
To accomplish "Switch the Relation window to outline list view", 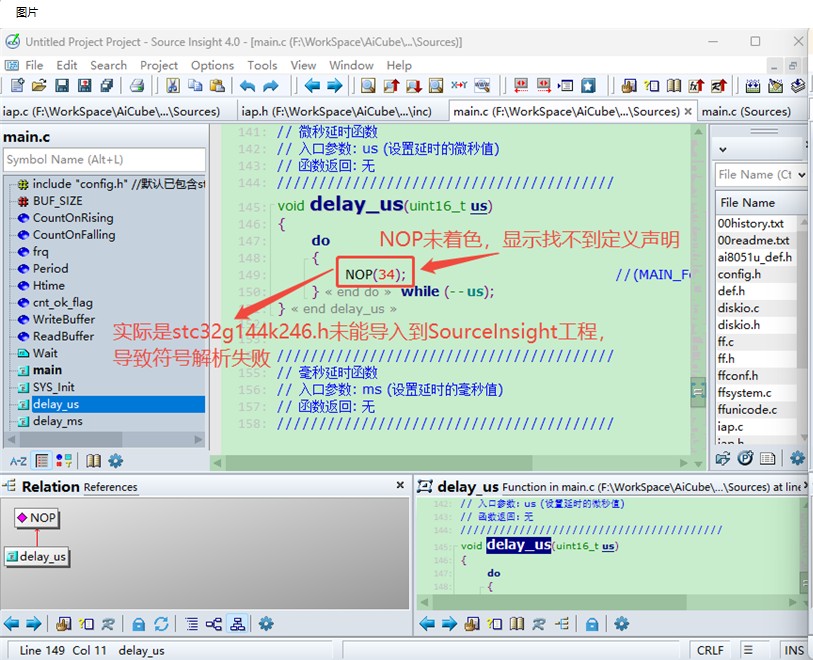I will 192,624.
